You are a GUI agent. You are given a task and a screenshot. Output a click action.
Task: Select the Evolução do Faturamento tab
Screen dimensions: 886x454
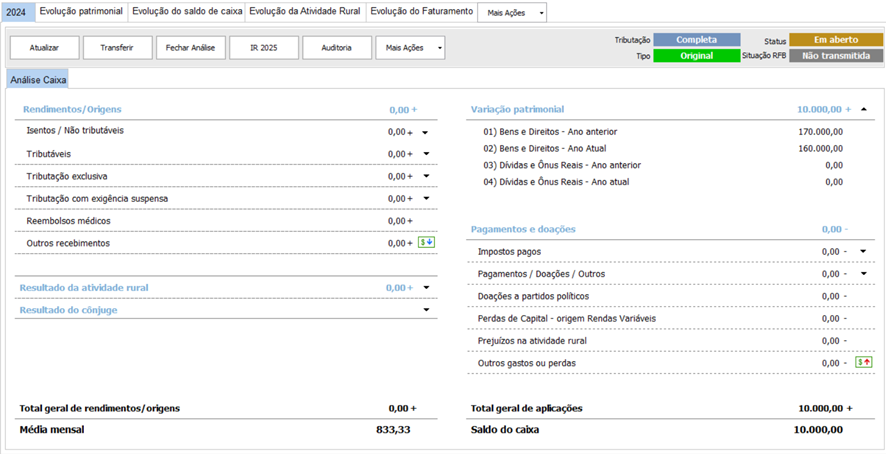(420, 11)
